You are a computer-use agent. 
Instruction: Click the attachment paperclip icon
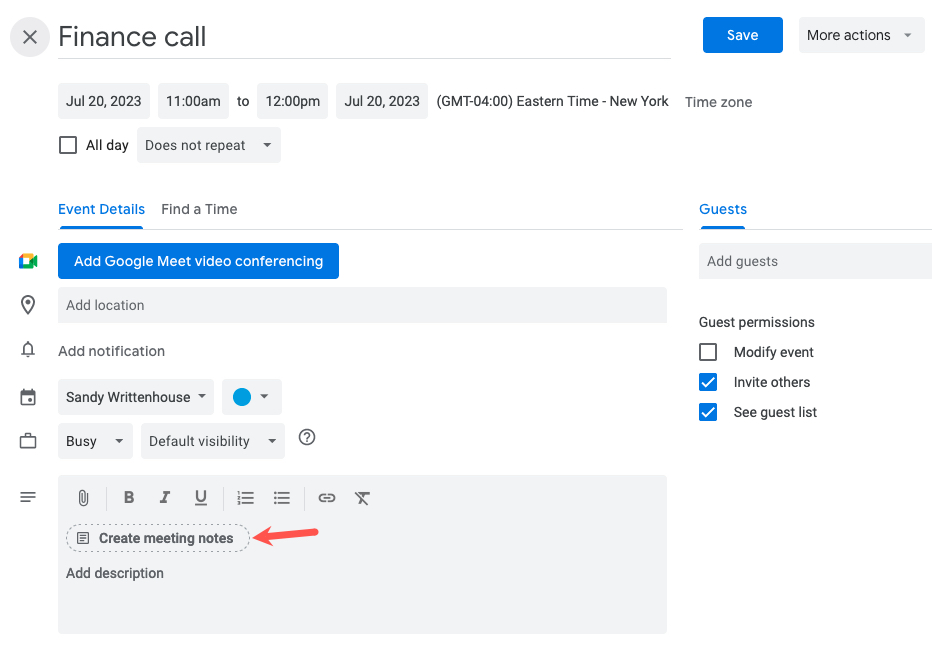pyautogui.click(x=83, y=497)
